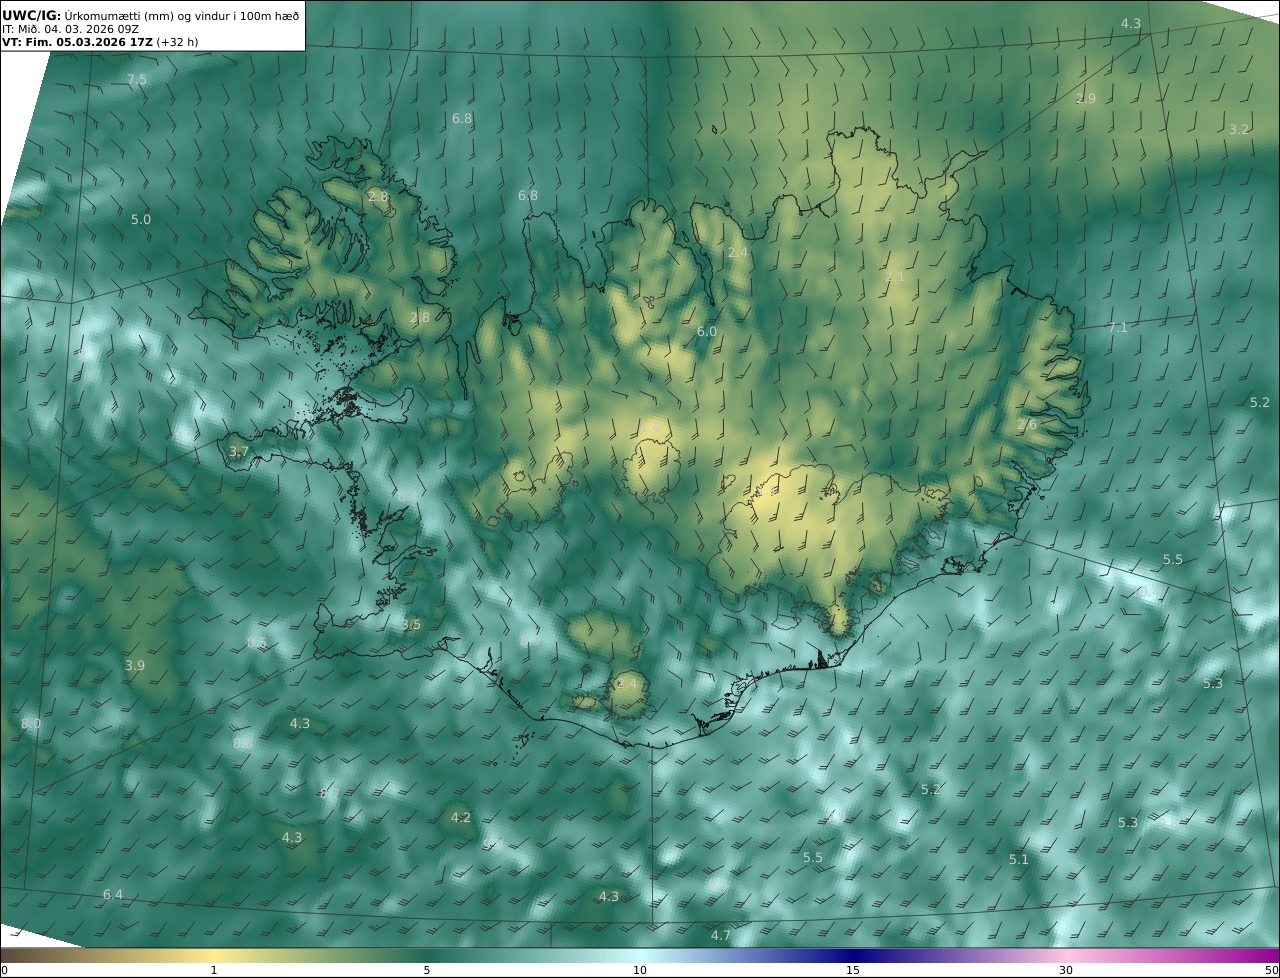Click the color scale tick label '1'
This screenshot has width=1280, height=978.
click(214, 970)
